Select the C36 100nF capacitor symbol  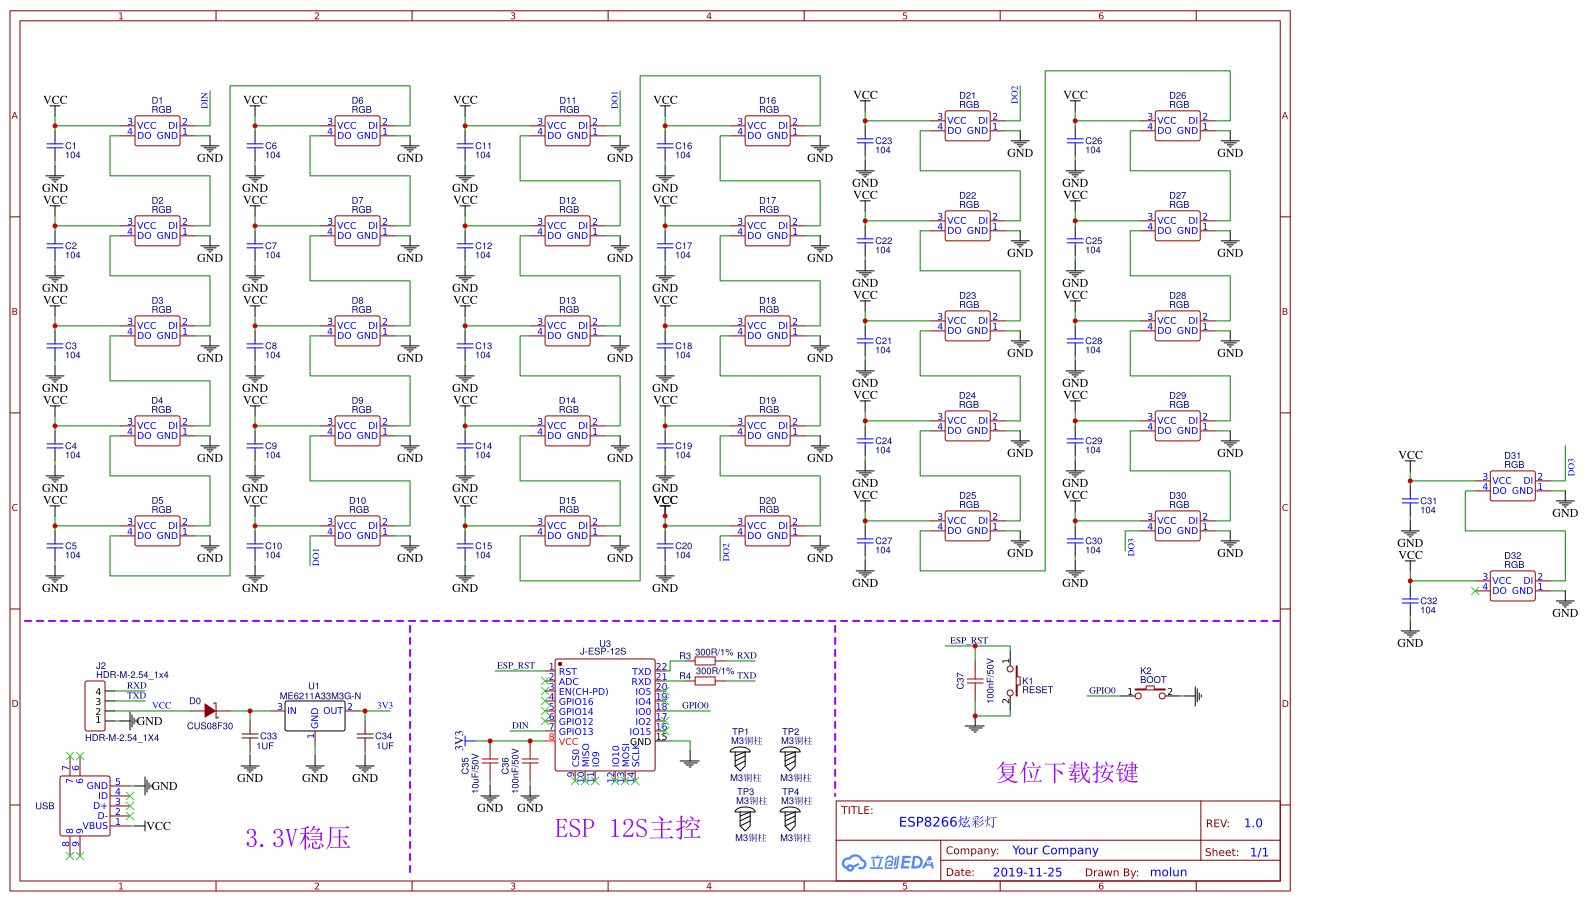click(x=530, y=761)
